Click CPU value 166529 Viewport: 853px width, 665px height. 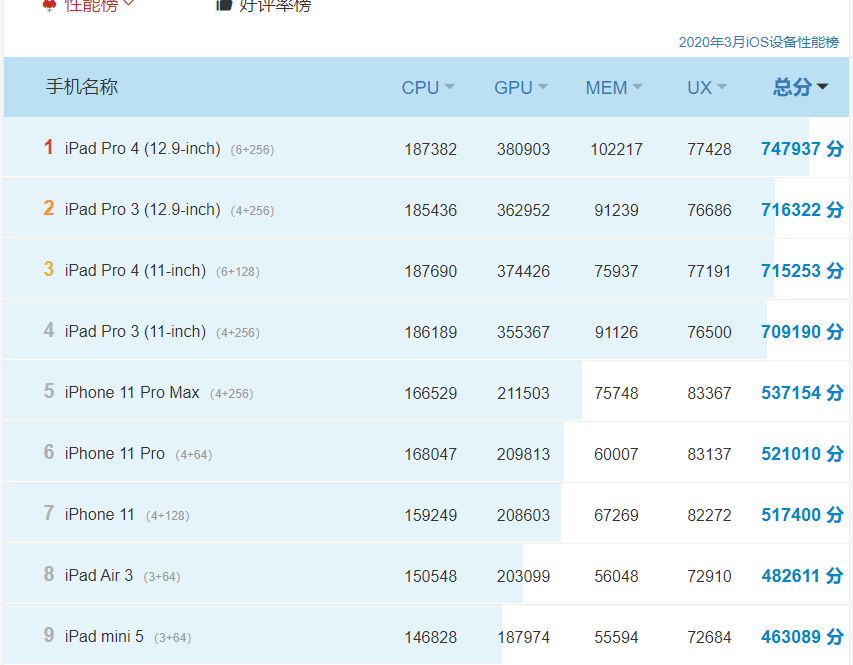[430, 393]
